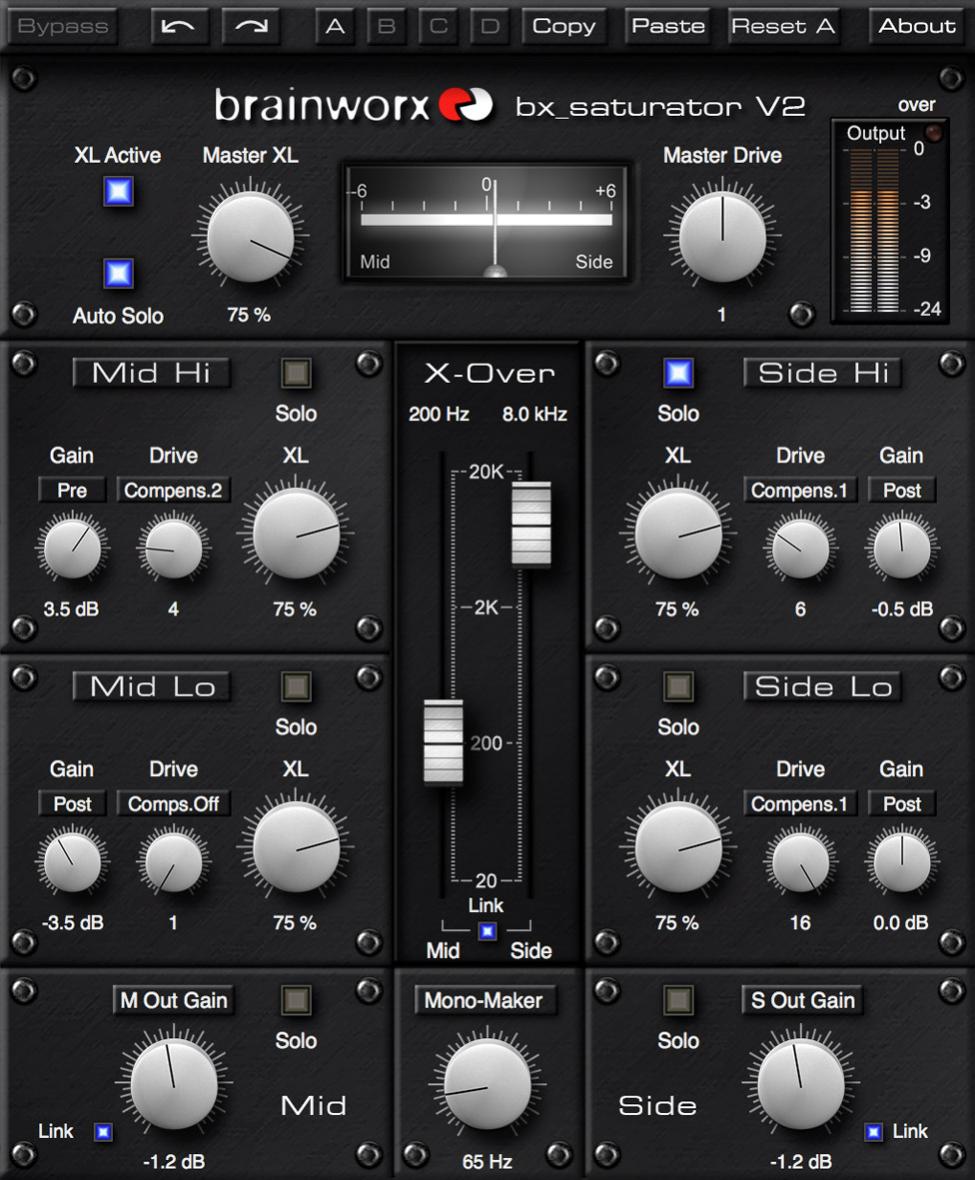Toggle Solo for Side output

678,1000
